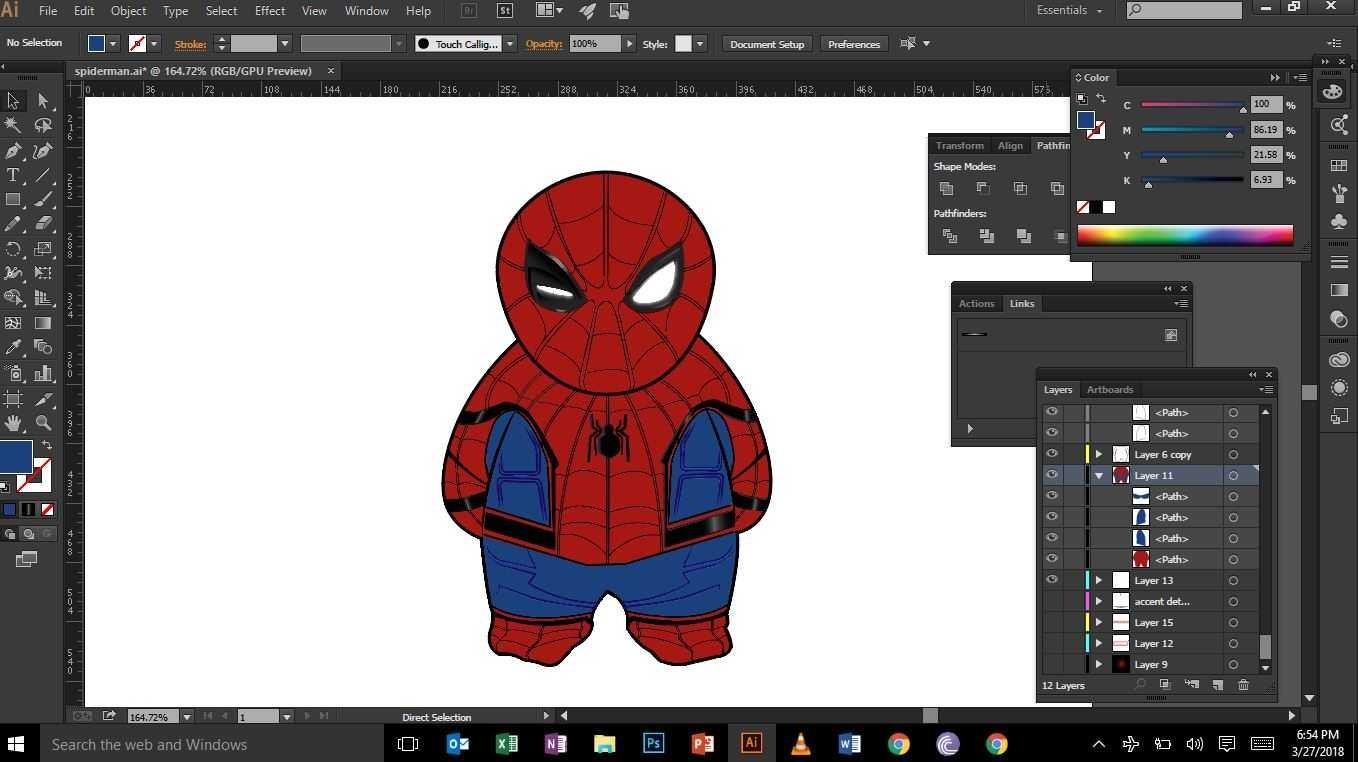This screenshot has height=762, width=1358.
Task: Click the Stroke label link
Action: 190,44
